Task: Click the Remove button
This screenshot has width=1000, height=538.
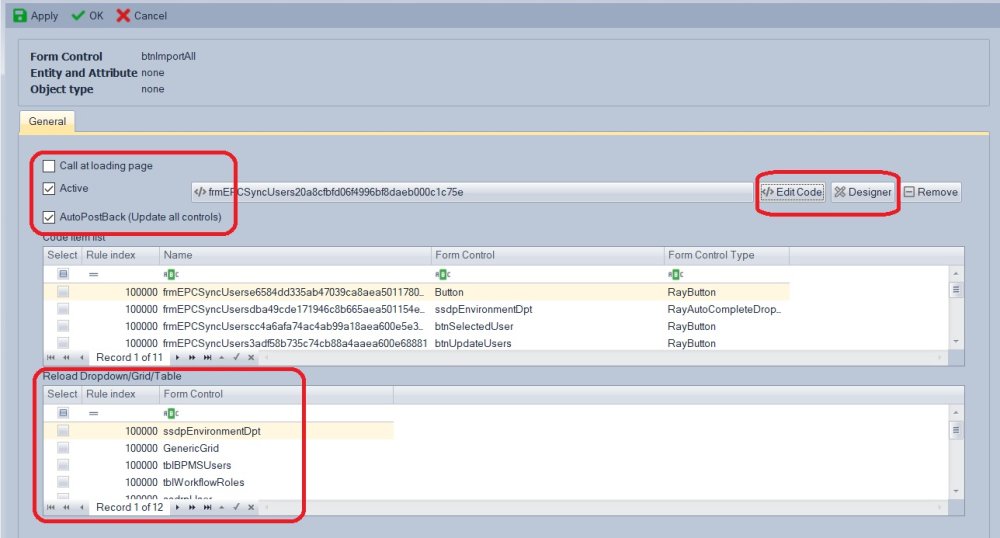Action: tap(931, 192)
